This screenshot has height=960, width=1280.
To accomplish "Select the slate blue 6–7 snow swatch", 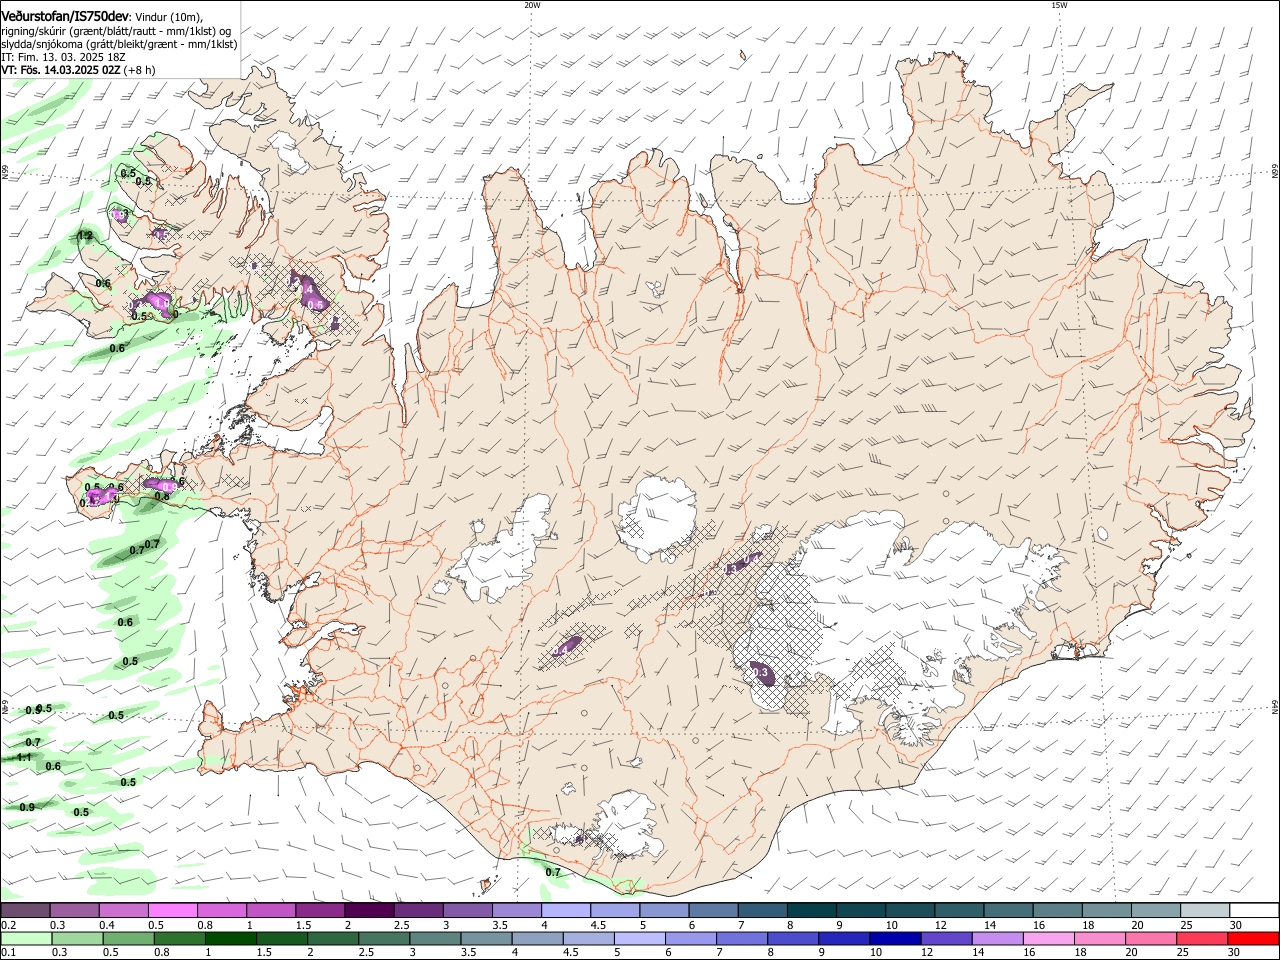I will point(714,911).
